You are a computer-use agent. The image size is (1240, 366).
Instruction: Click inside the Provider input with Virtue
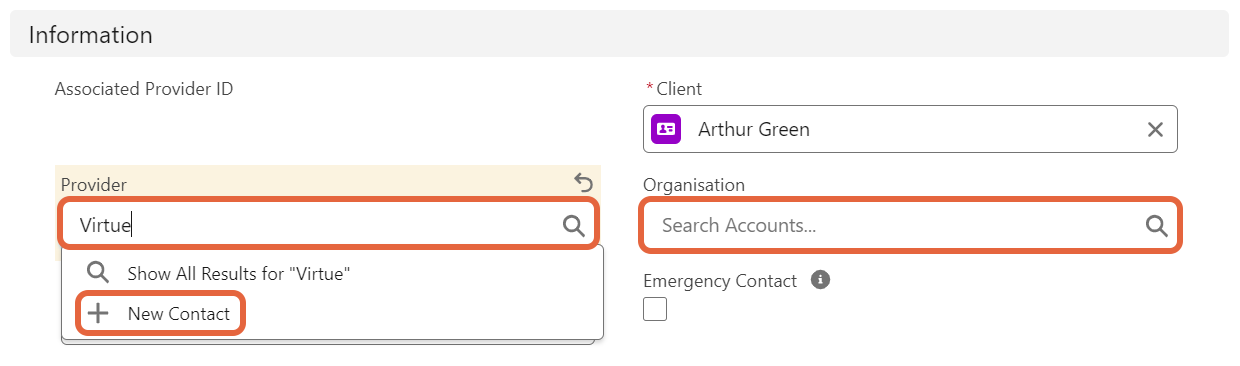(x=329, y=225)
